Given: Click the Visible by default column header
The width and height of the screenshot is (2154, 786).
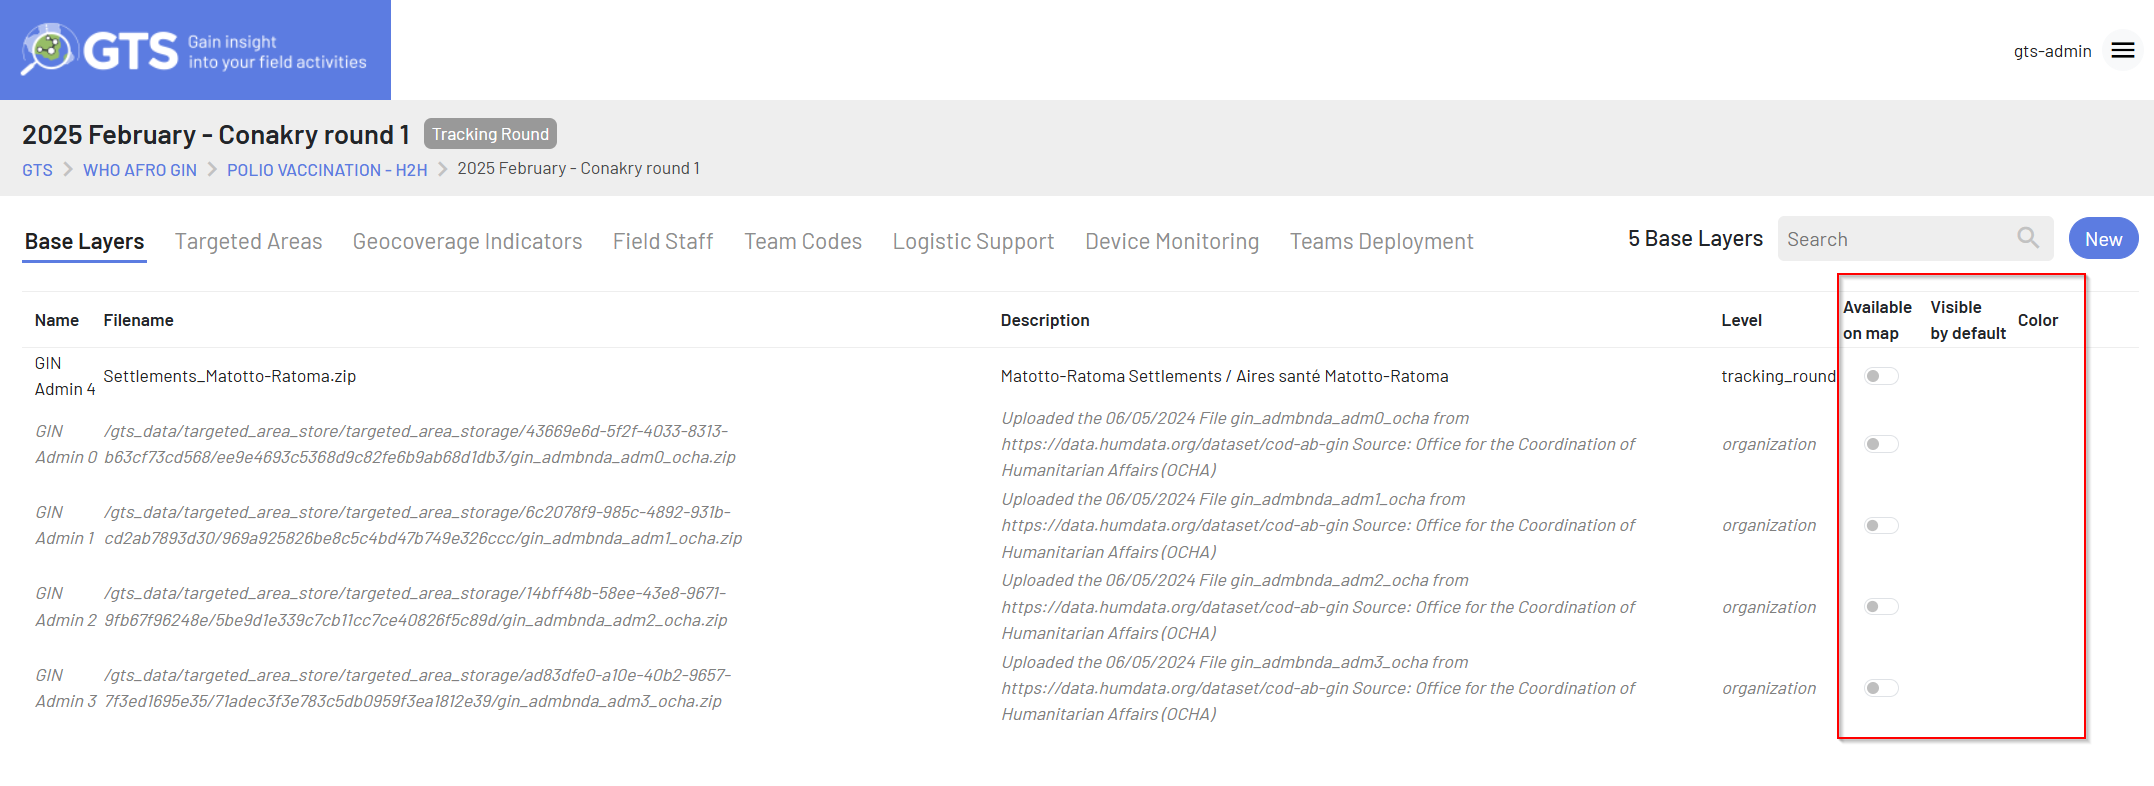Looking at the screenshot, I should click(1968, 320).
